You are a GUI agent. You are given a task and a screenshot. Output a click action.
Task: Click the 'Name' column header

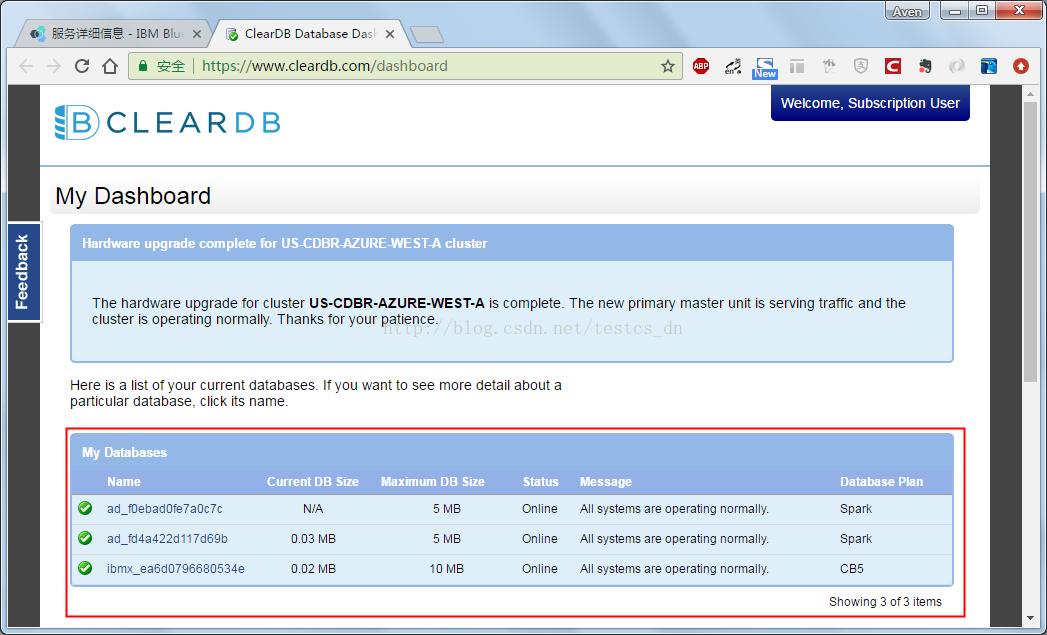(x=124, y=481)
